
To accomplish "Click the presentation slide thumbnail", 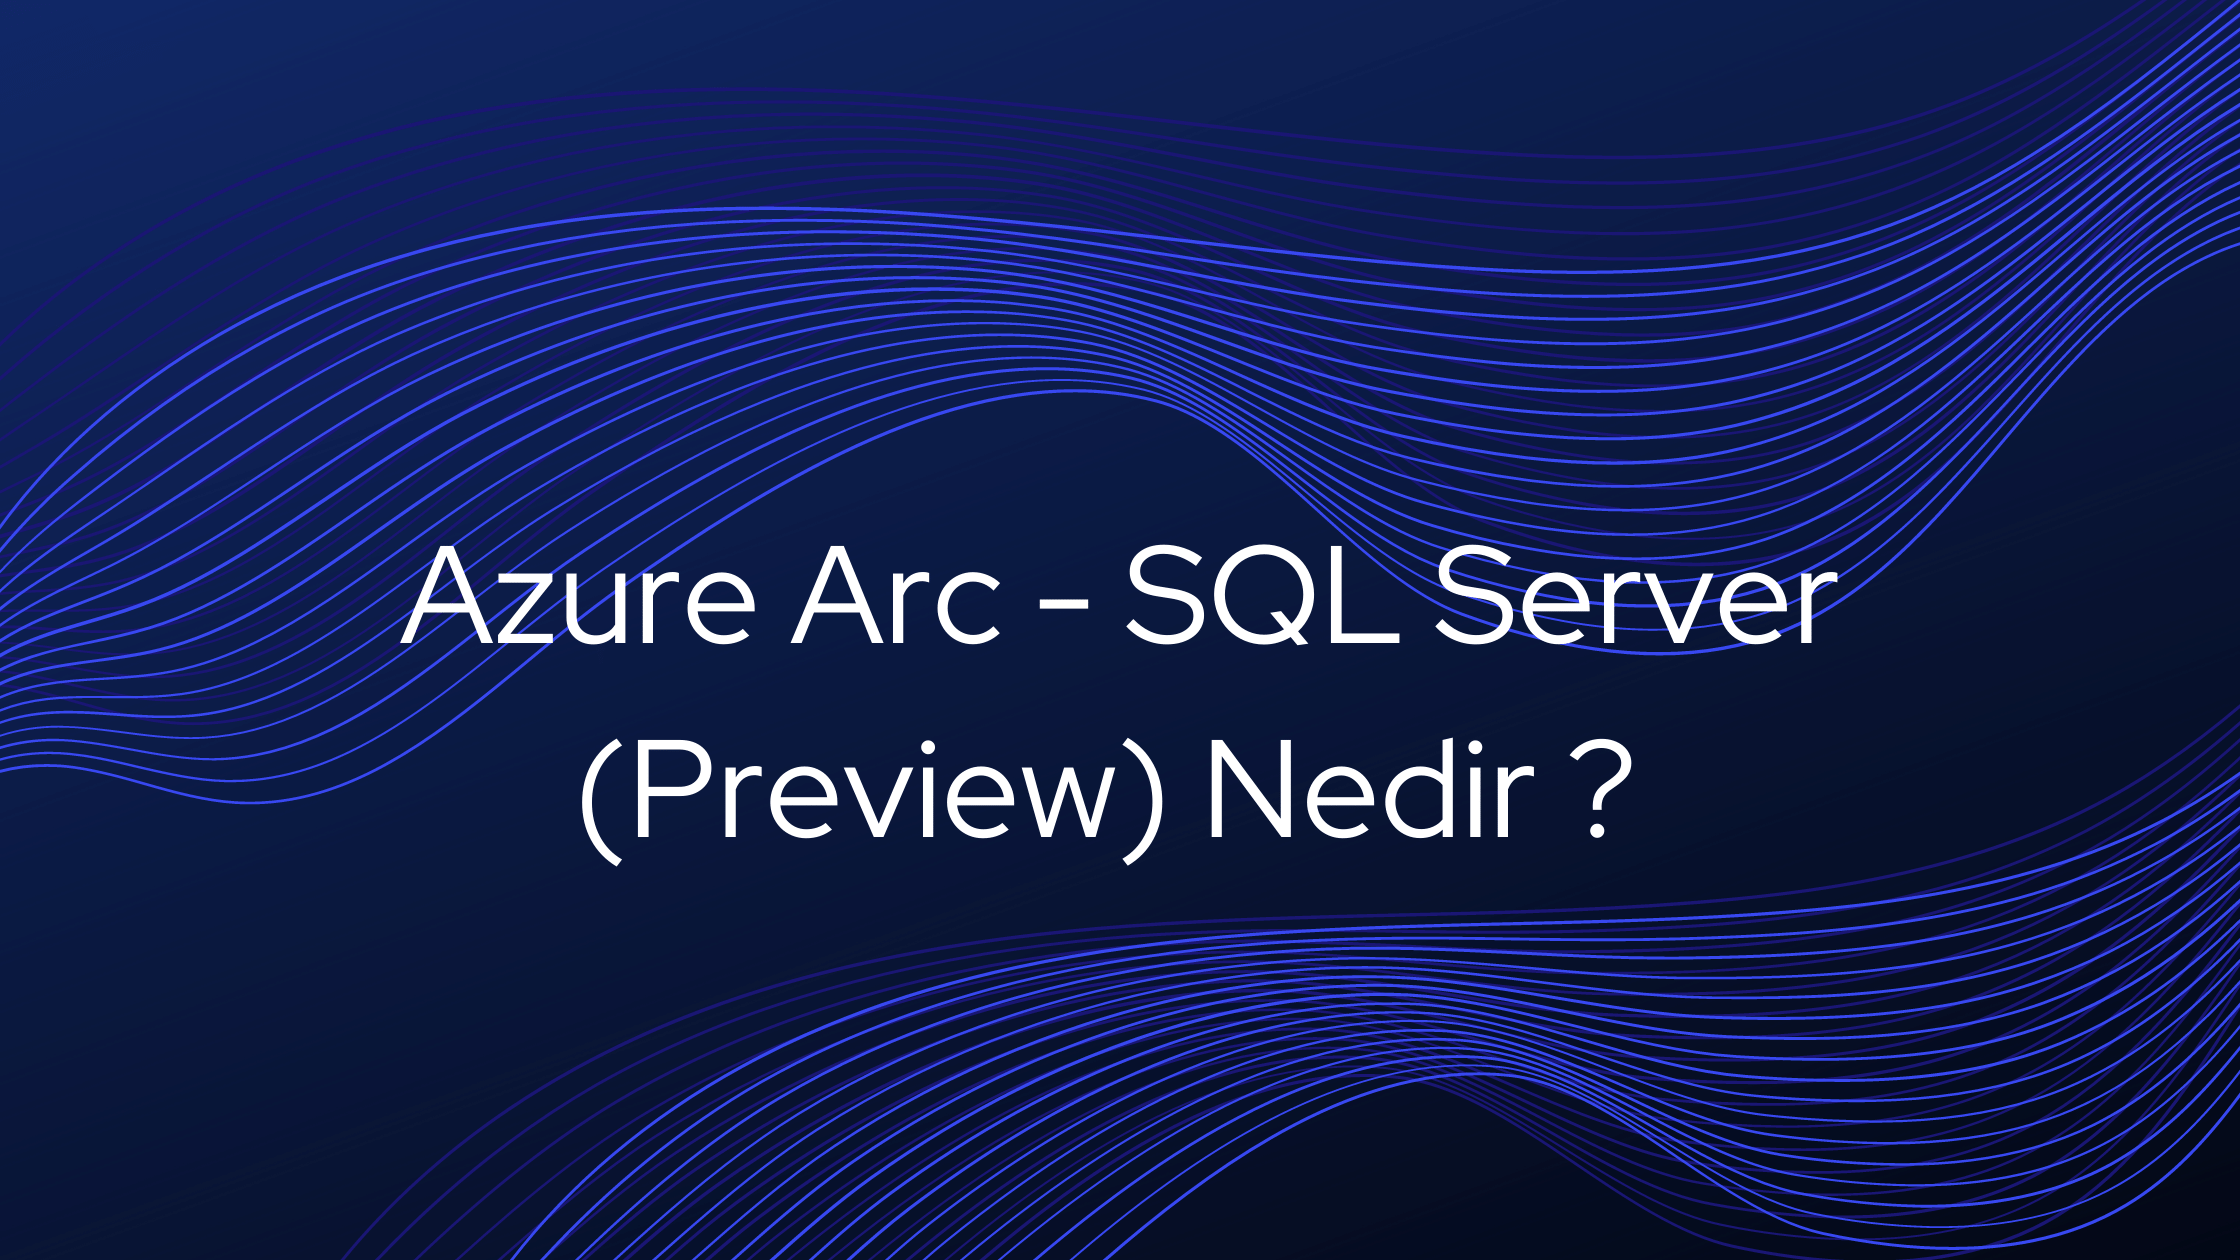I will [1120, 631].
